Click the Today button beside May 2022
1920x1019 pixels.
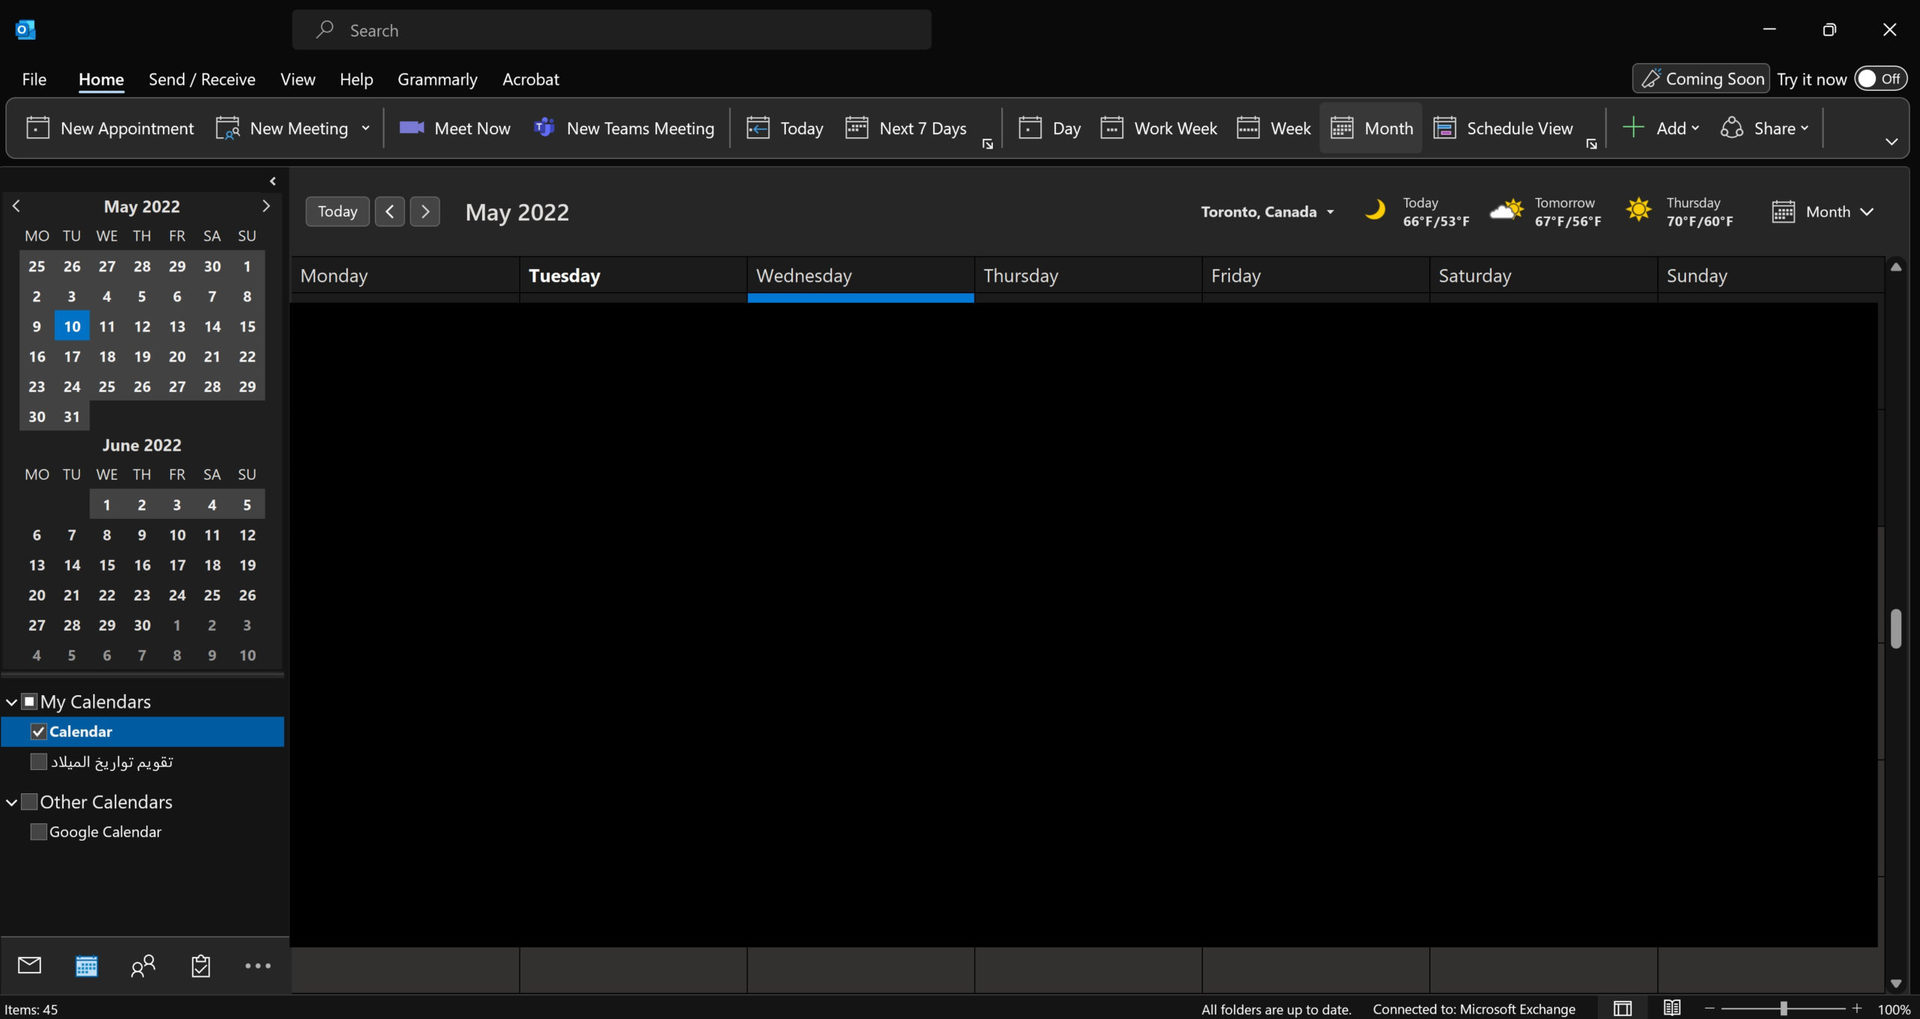337,212
